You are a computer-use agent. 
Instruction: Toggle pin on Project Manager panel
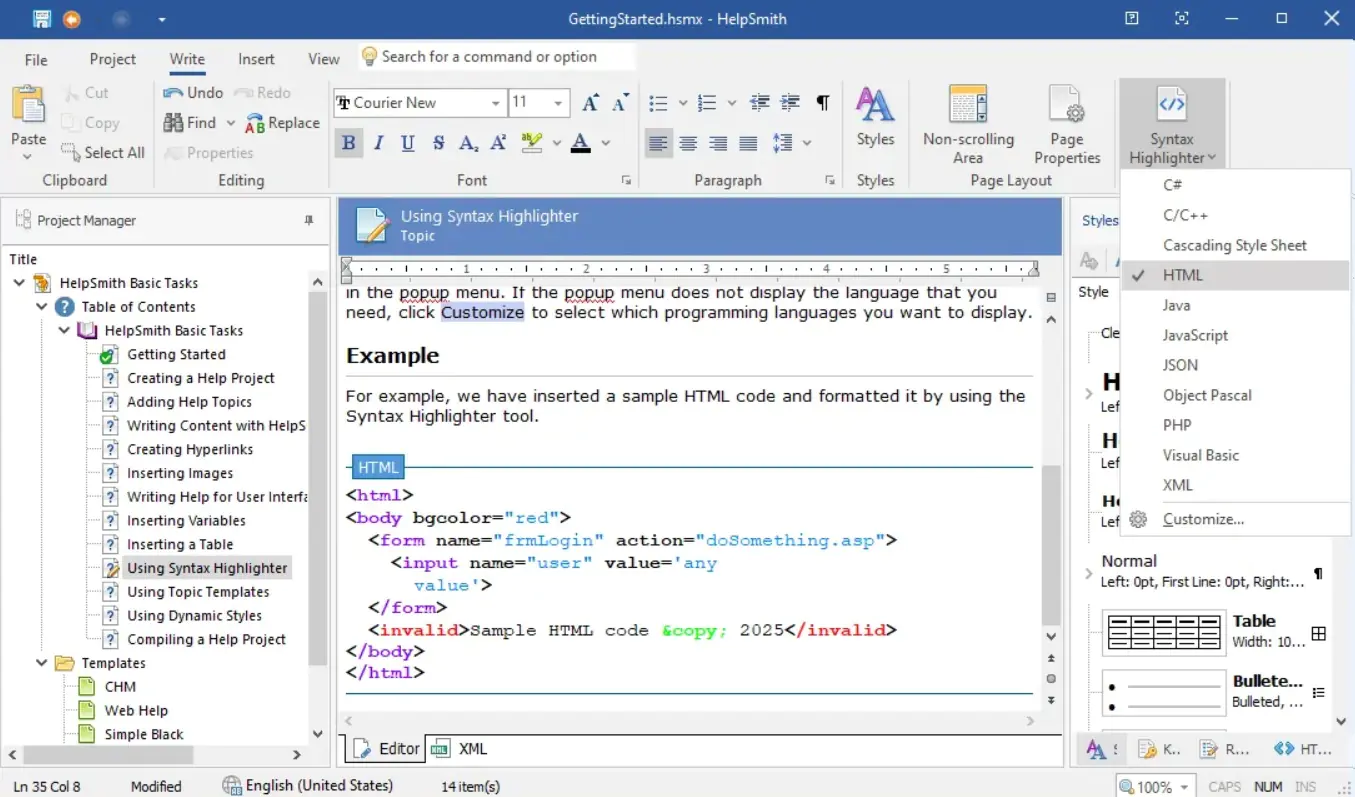(x=309, y=220)
